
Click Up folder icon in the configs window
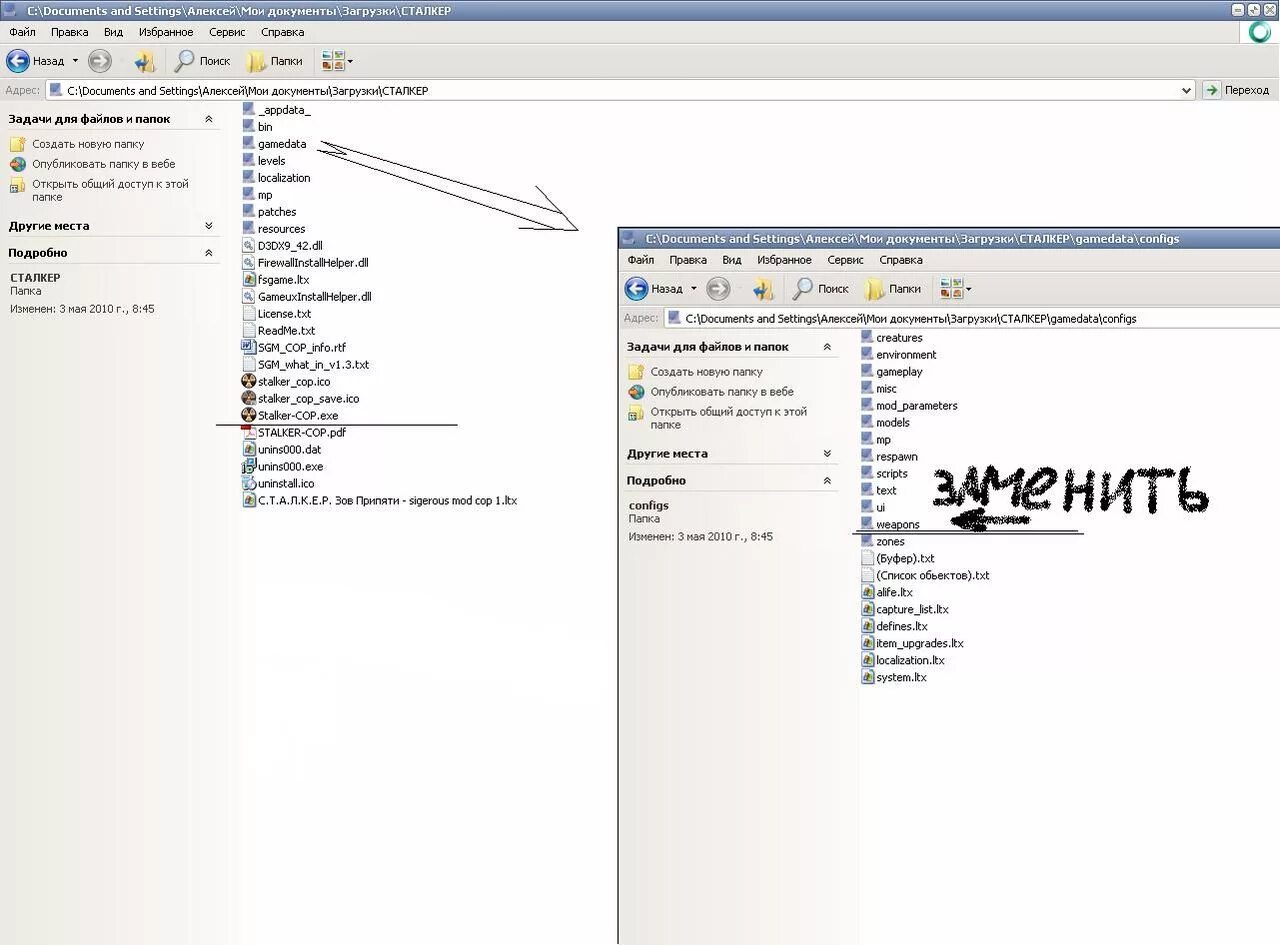tap(764, 289)
